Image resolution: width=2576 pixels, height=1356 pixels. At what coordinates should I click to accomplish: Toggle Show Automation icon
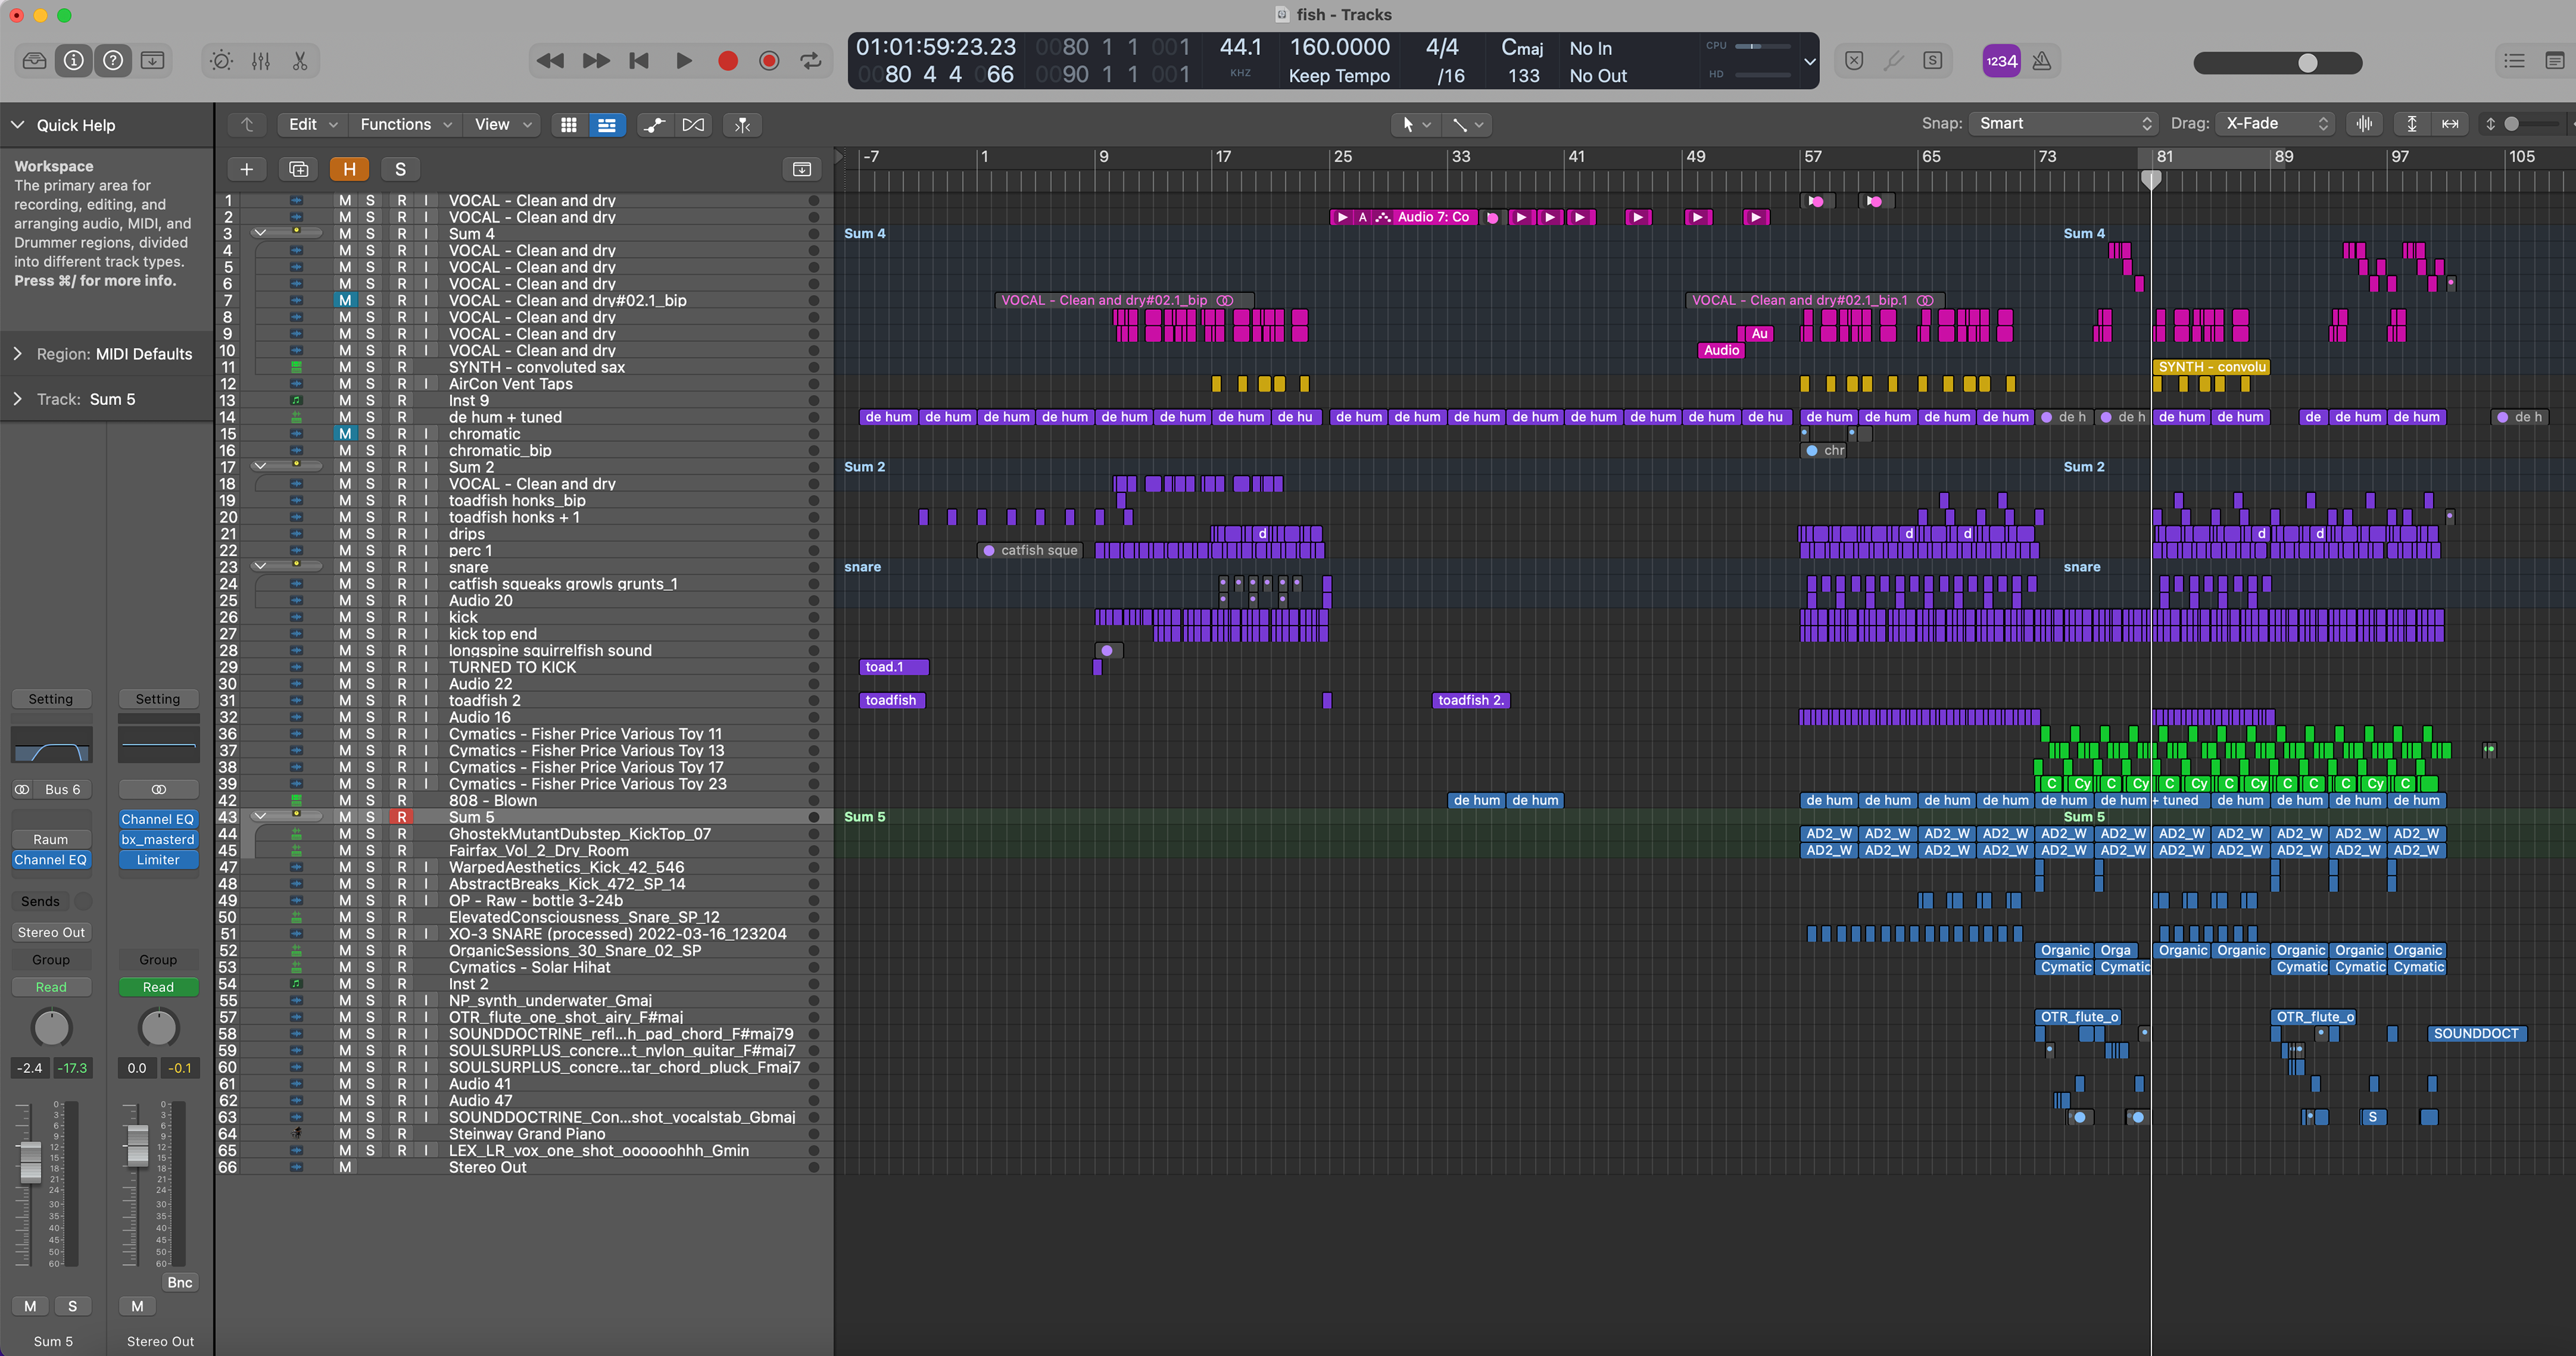point(654,124)
